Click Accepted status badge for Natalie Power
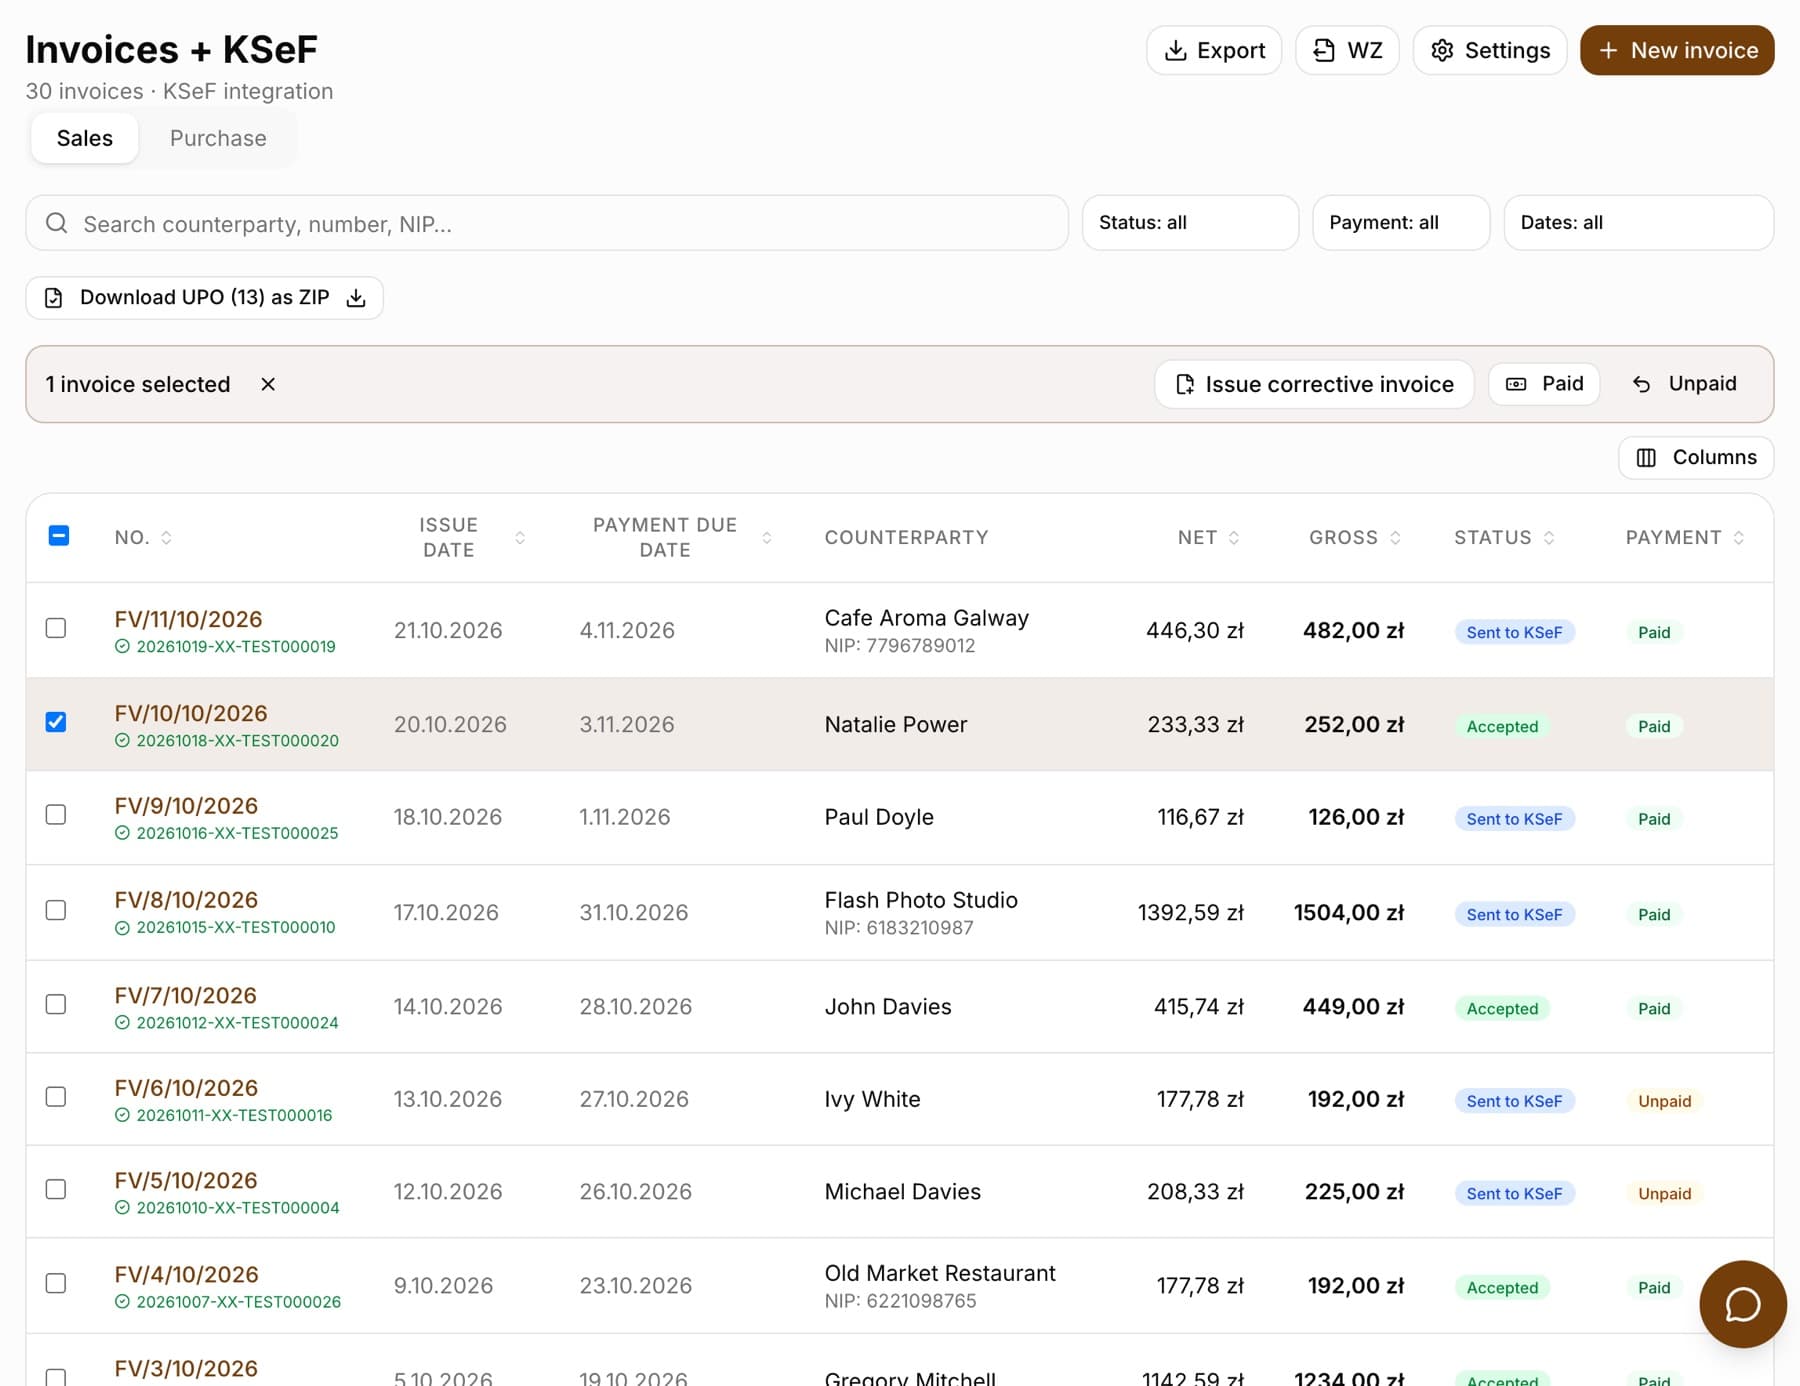Screen dimensions: 1800x1386 coord(1502,726)
